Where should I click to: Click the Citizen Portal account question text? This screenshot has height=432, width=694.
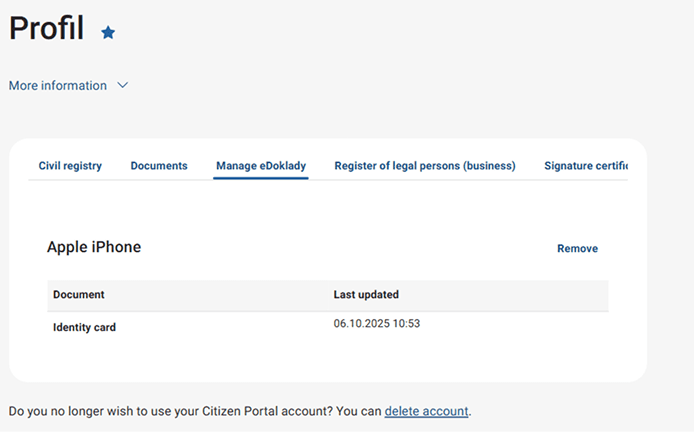click(x=190, y=411)
